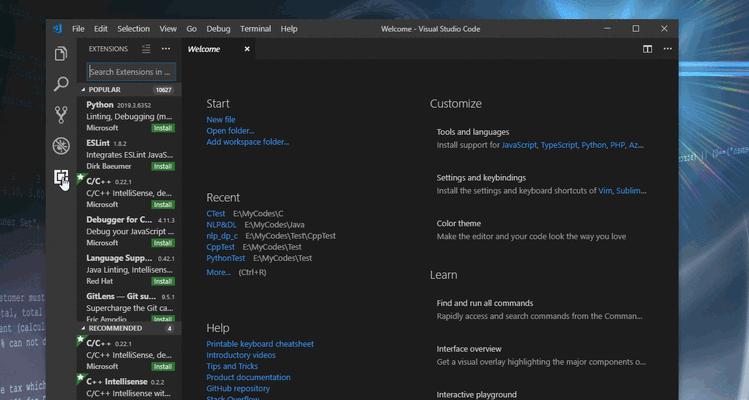Viewport: 749px width, 400px height.
Task: Install Language Support by Red Hat
Action: [163, 281]
